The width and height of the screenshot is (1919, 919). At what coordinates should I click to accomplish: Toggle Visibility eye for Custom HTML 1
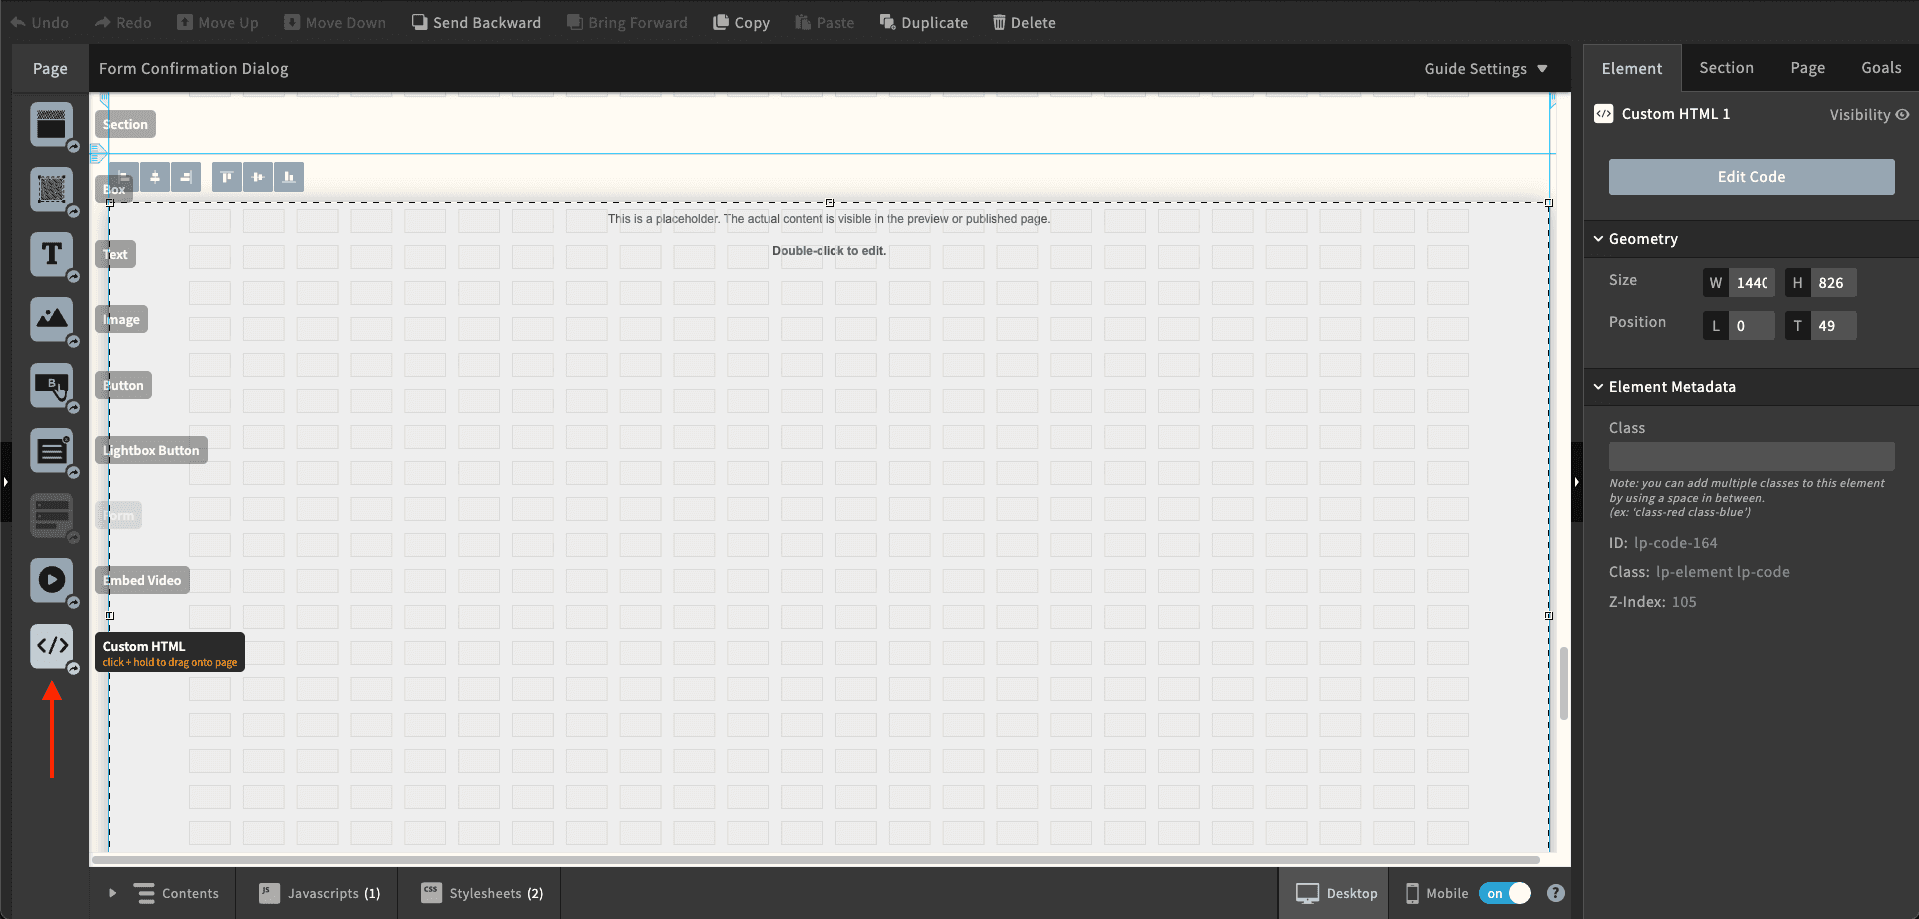click(x=1902, y=114)
